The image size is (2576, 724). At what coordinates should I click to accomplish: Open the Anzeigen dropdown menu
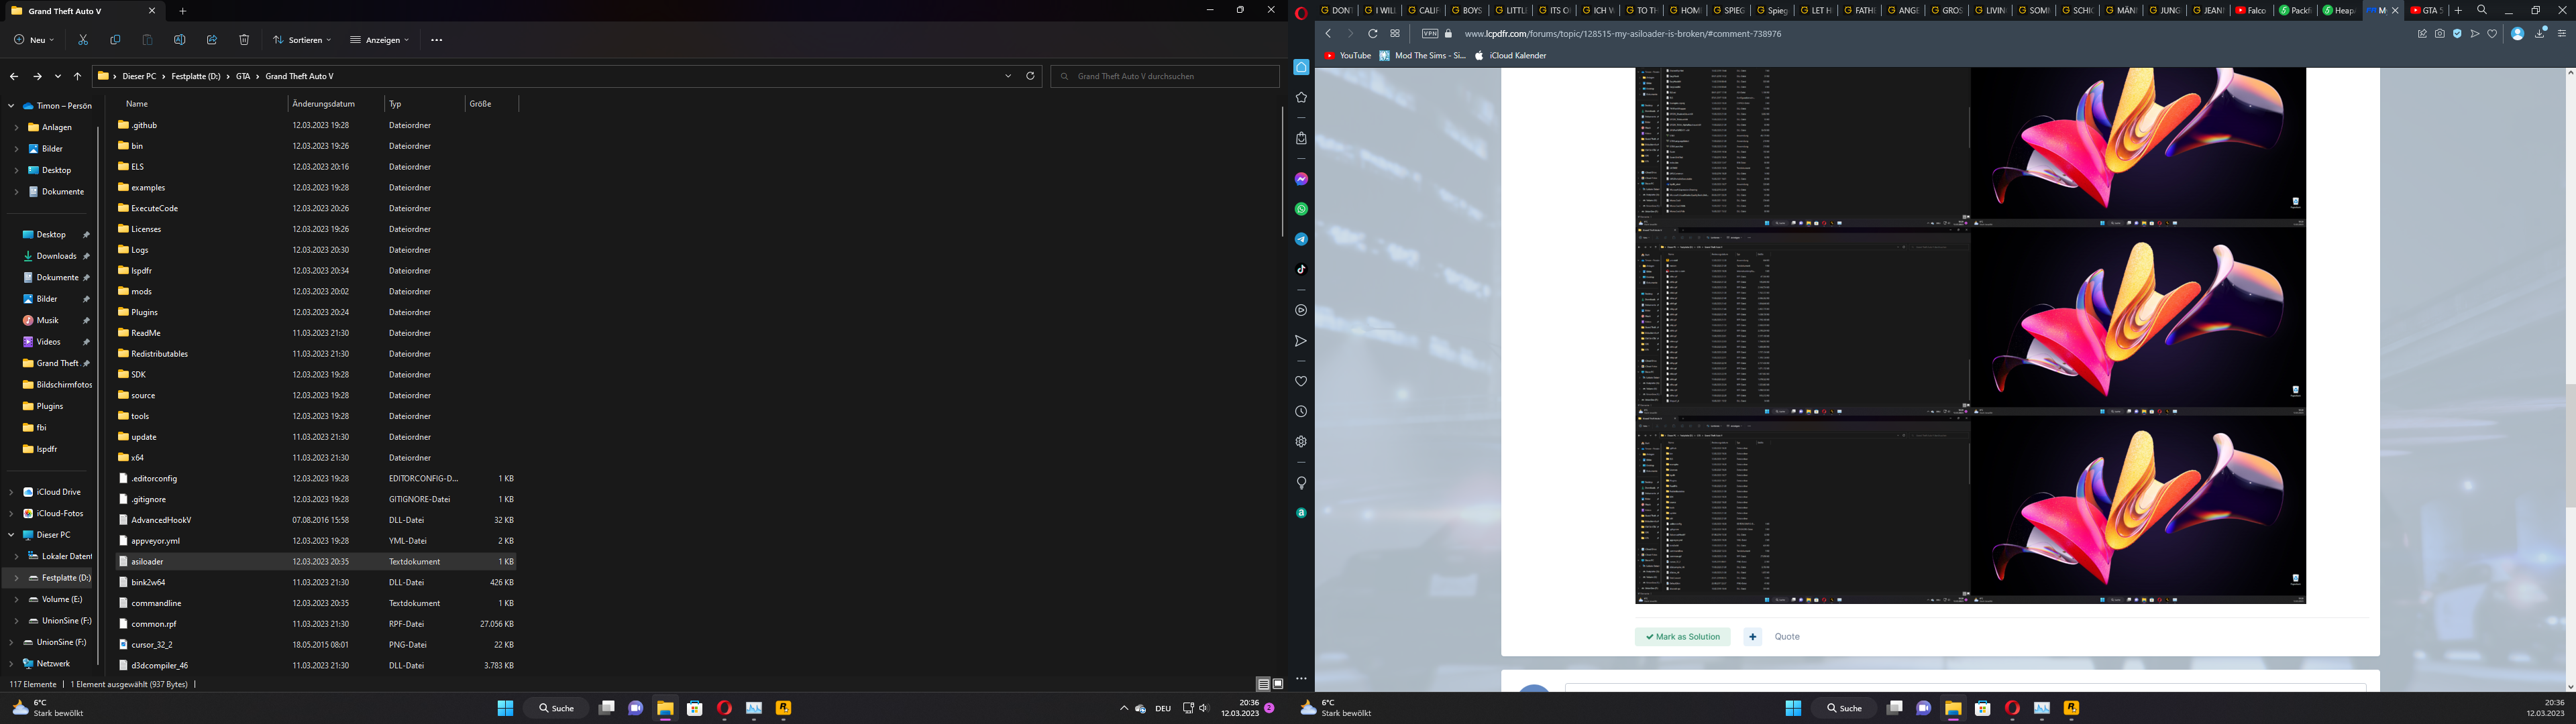point(380,40)
